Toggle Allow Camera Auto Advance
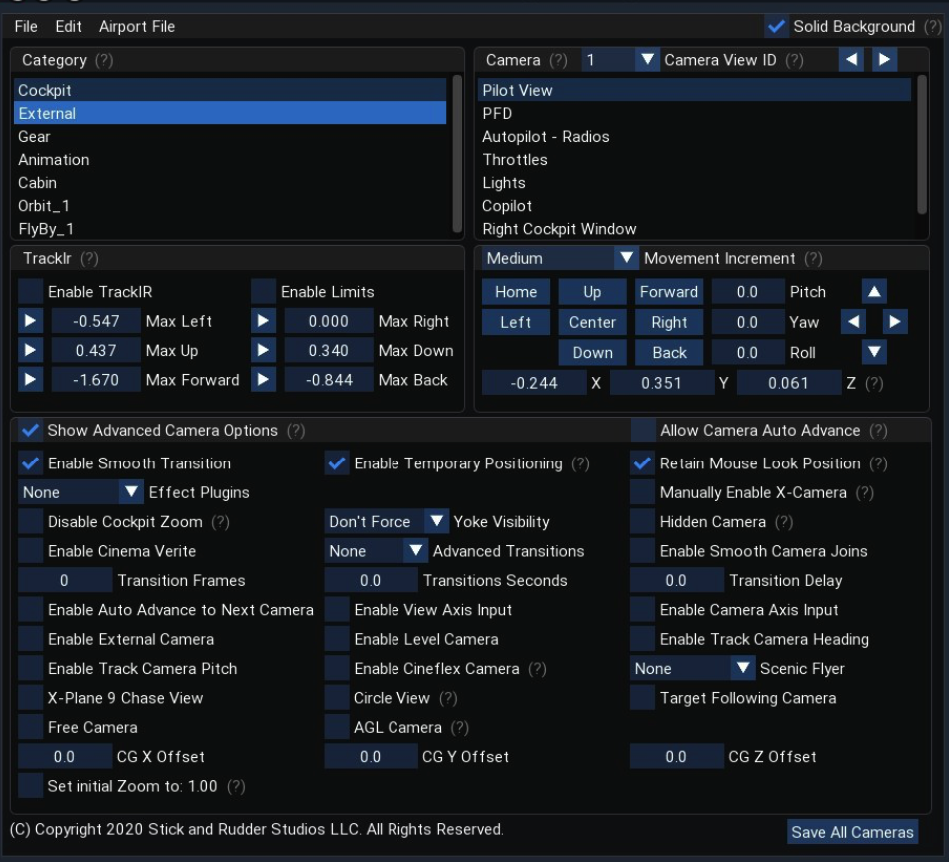The height and width of the screenshot is (862, 949). click(643, 431)
